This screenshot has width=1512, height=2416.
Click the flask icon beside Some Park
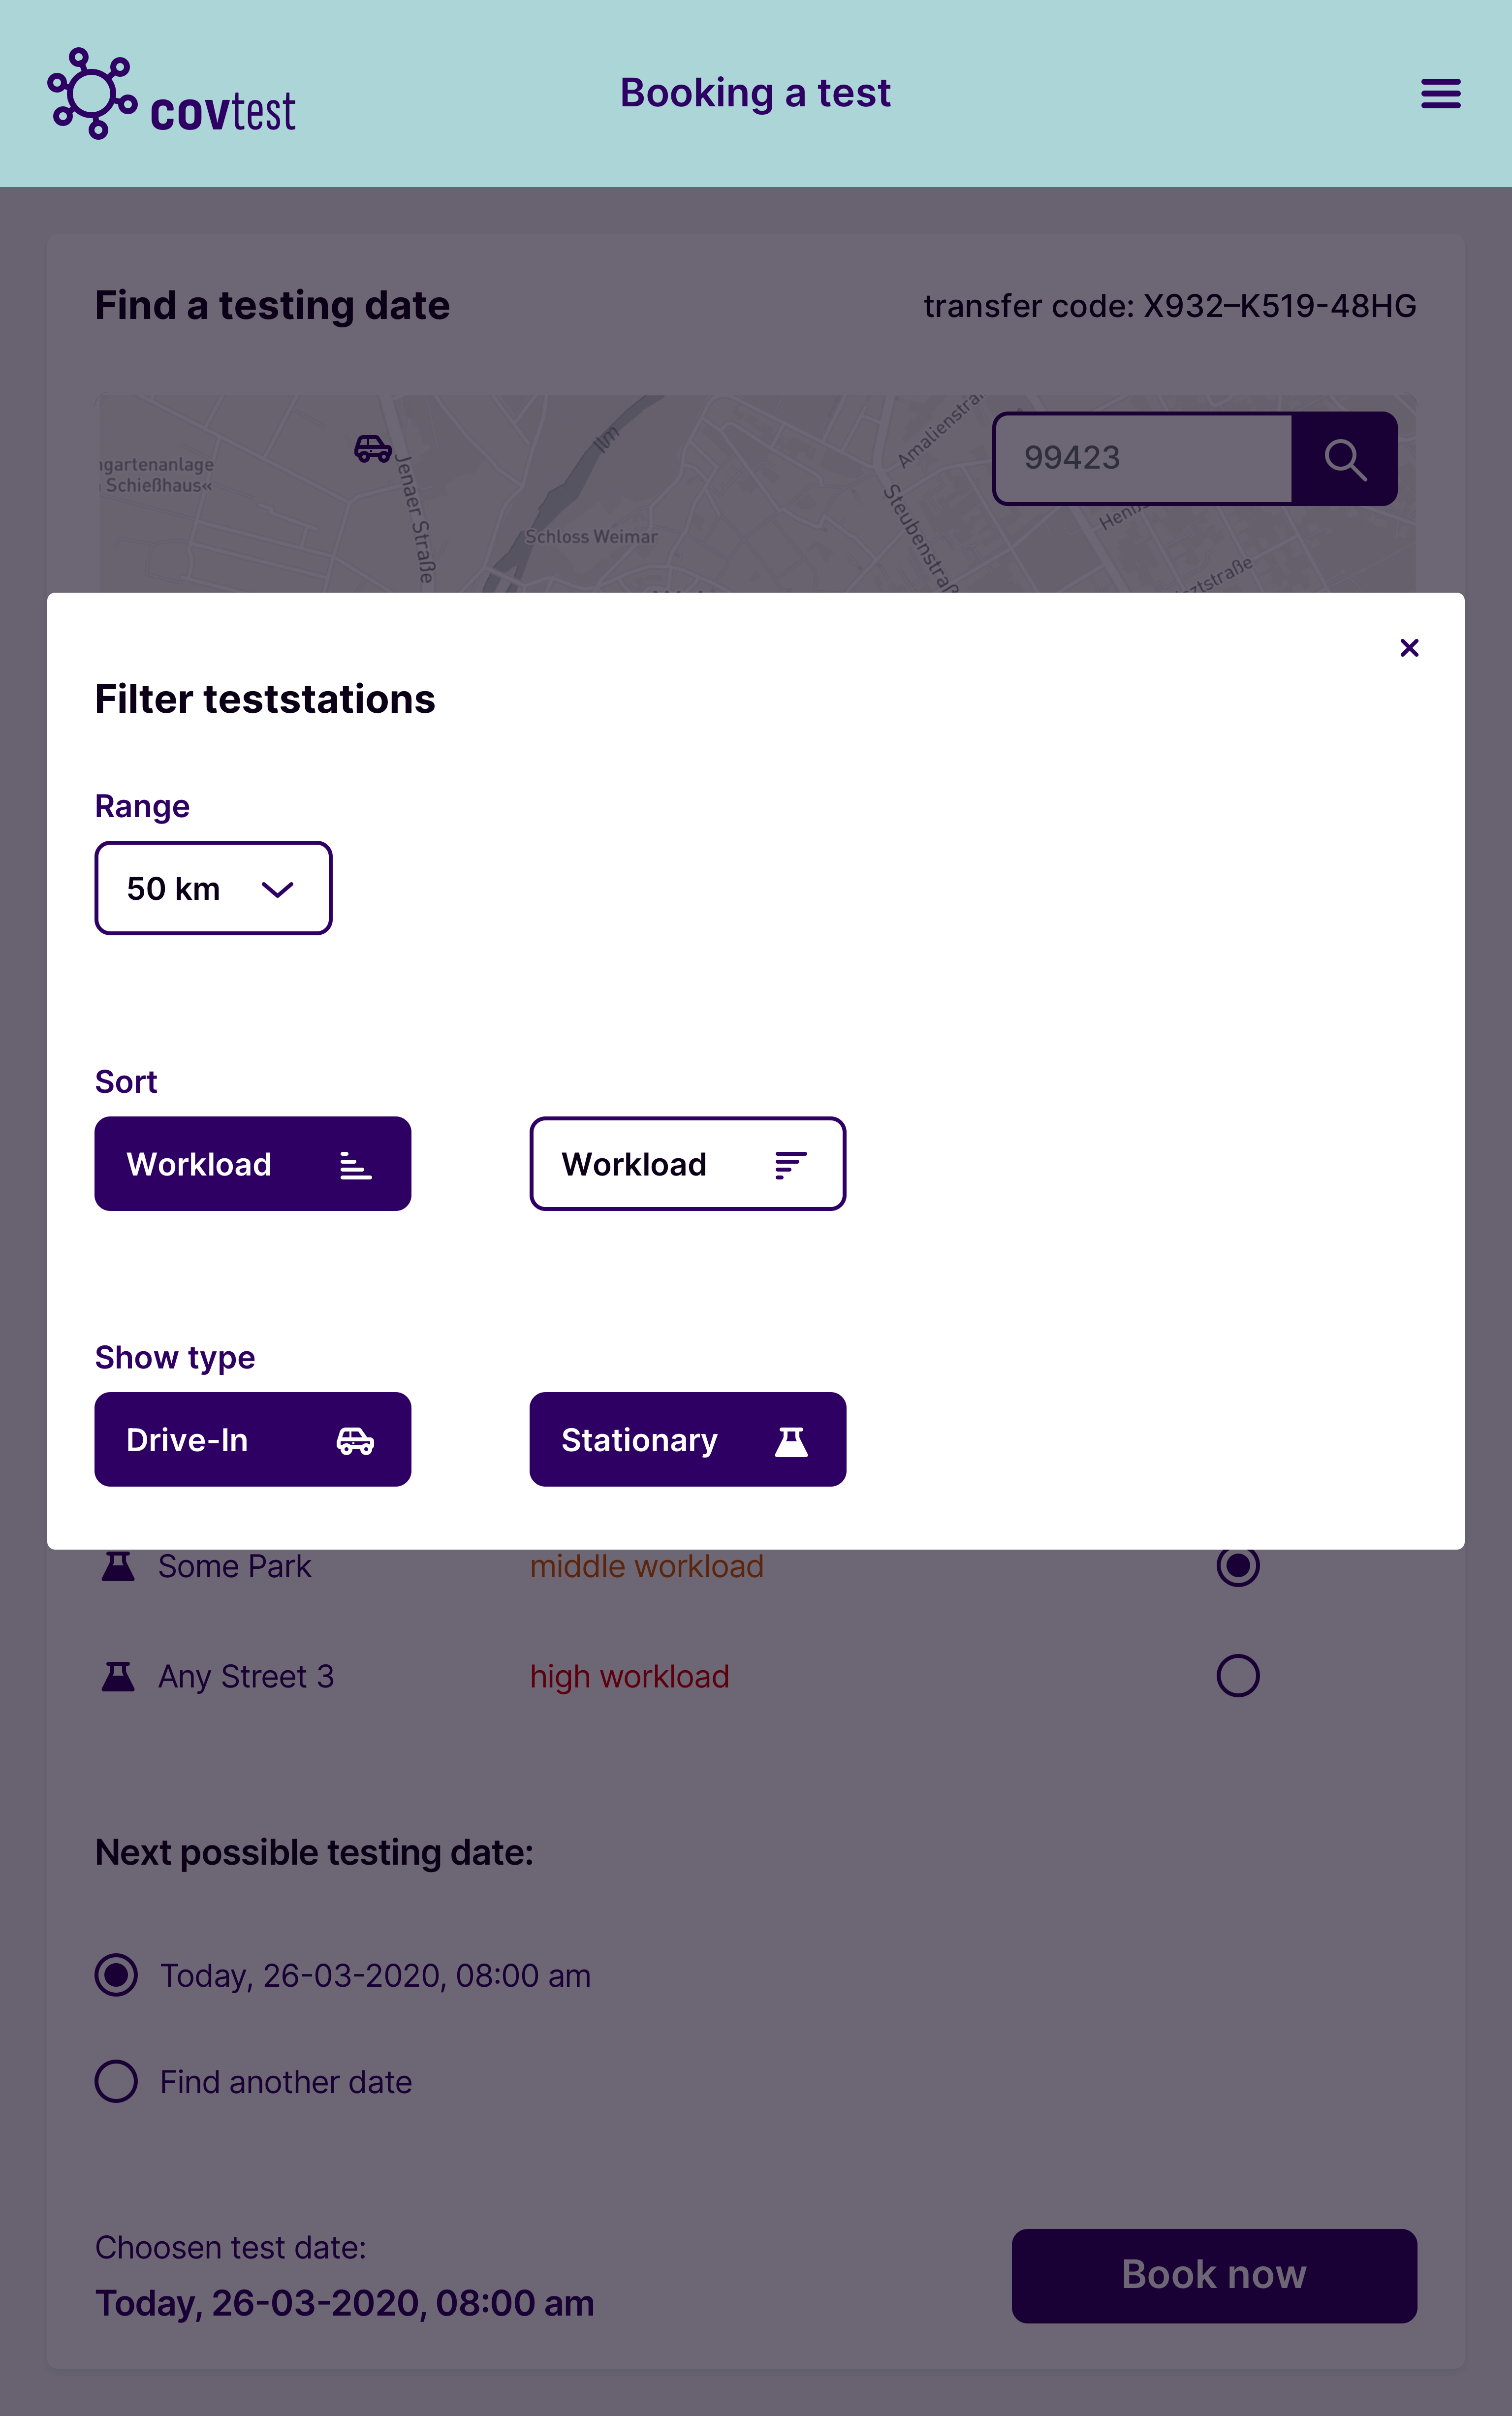tap(118, 1566)
